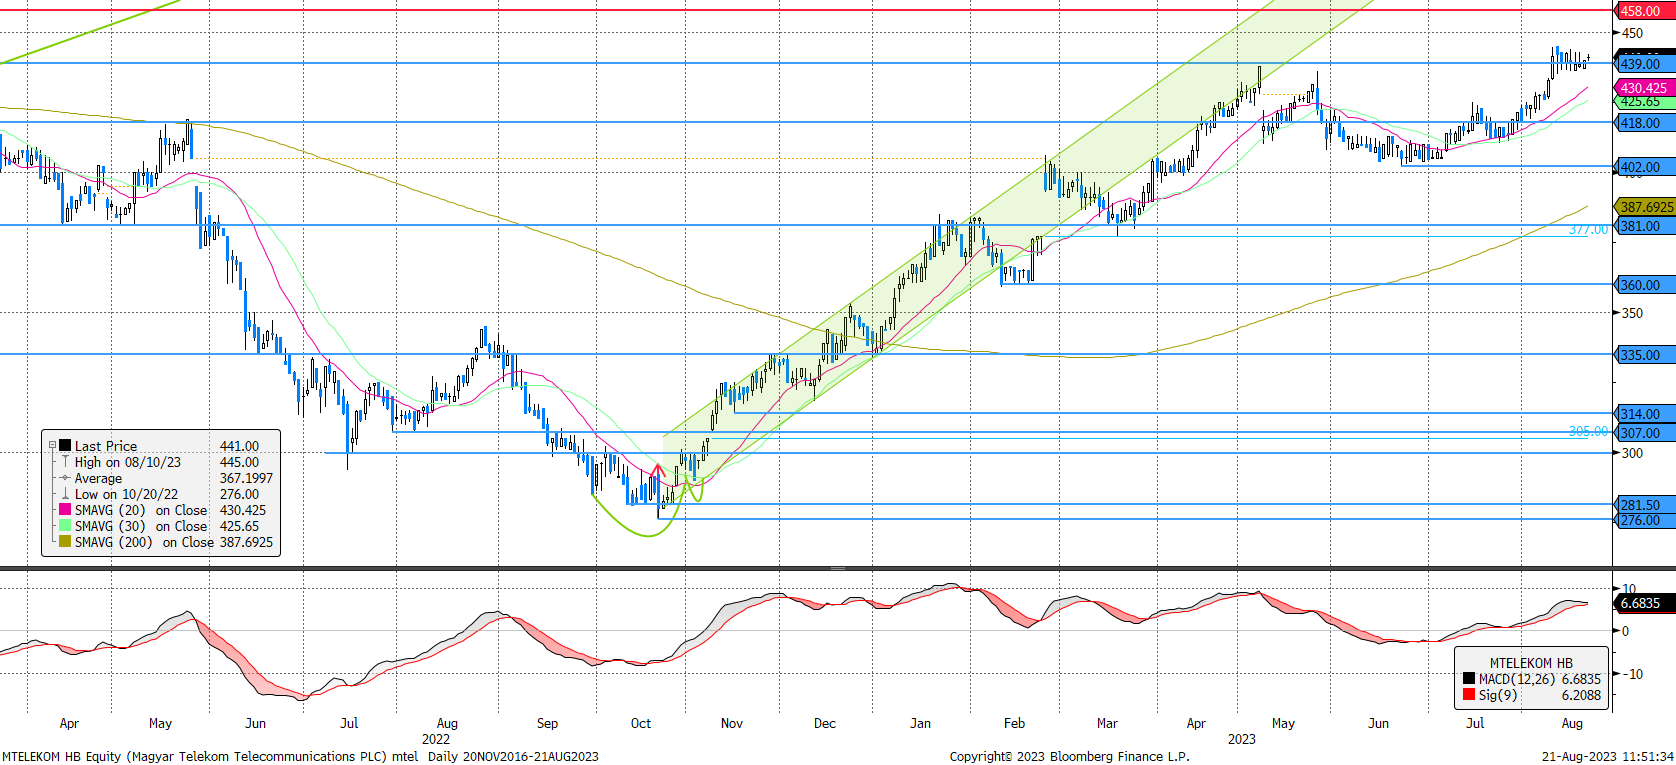Click the legend value 441.00
The width and height of the screenshot is (1676, 765).
click(239, 446)
